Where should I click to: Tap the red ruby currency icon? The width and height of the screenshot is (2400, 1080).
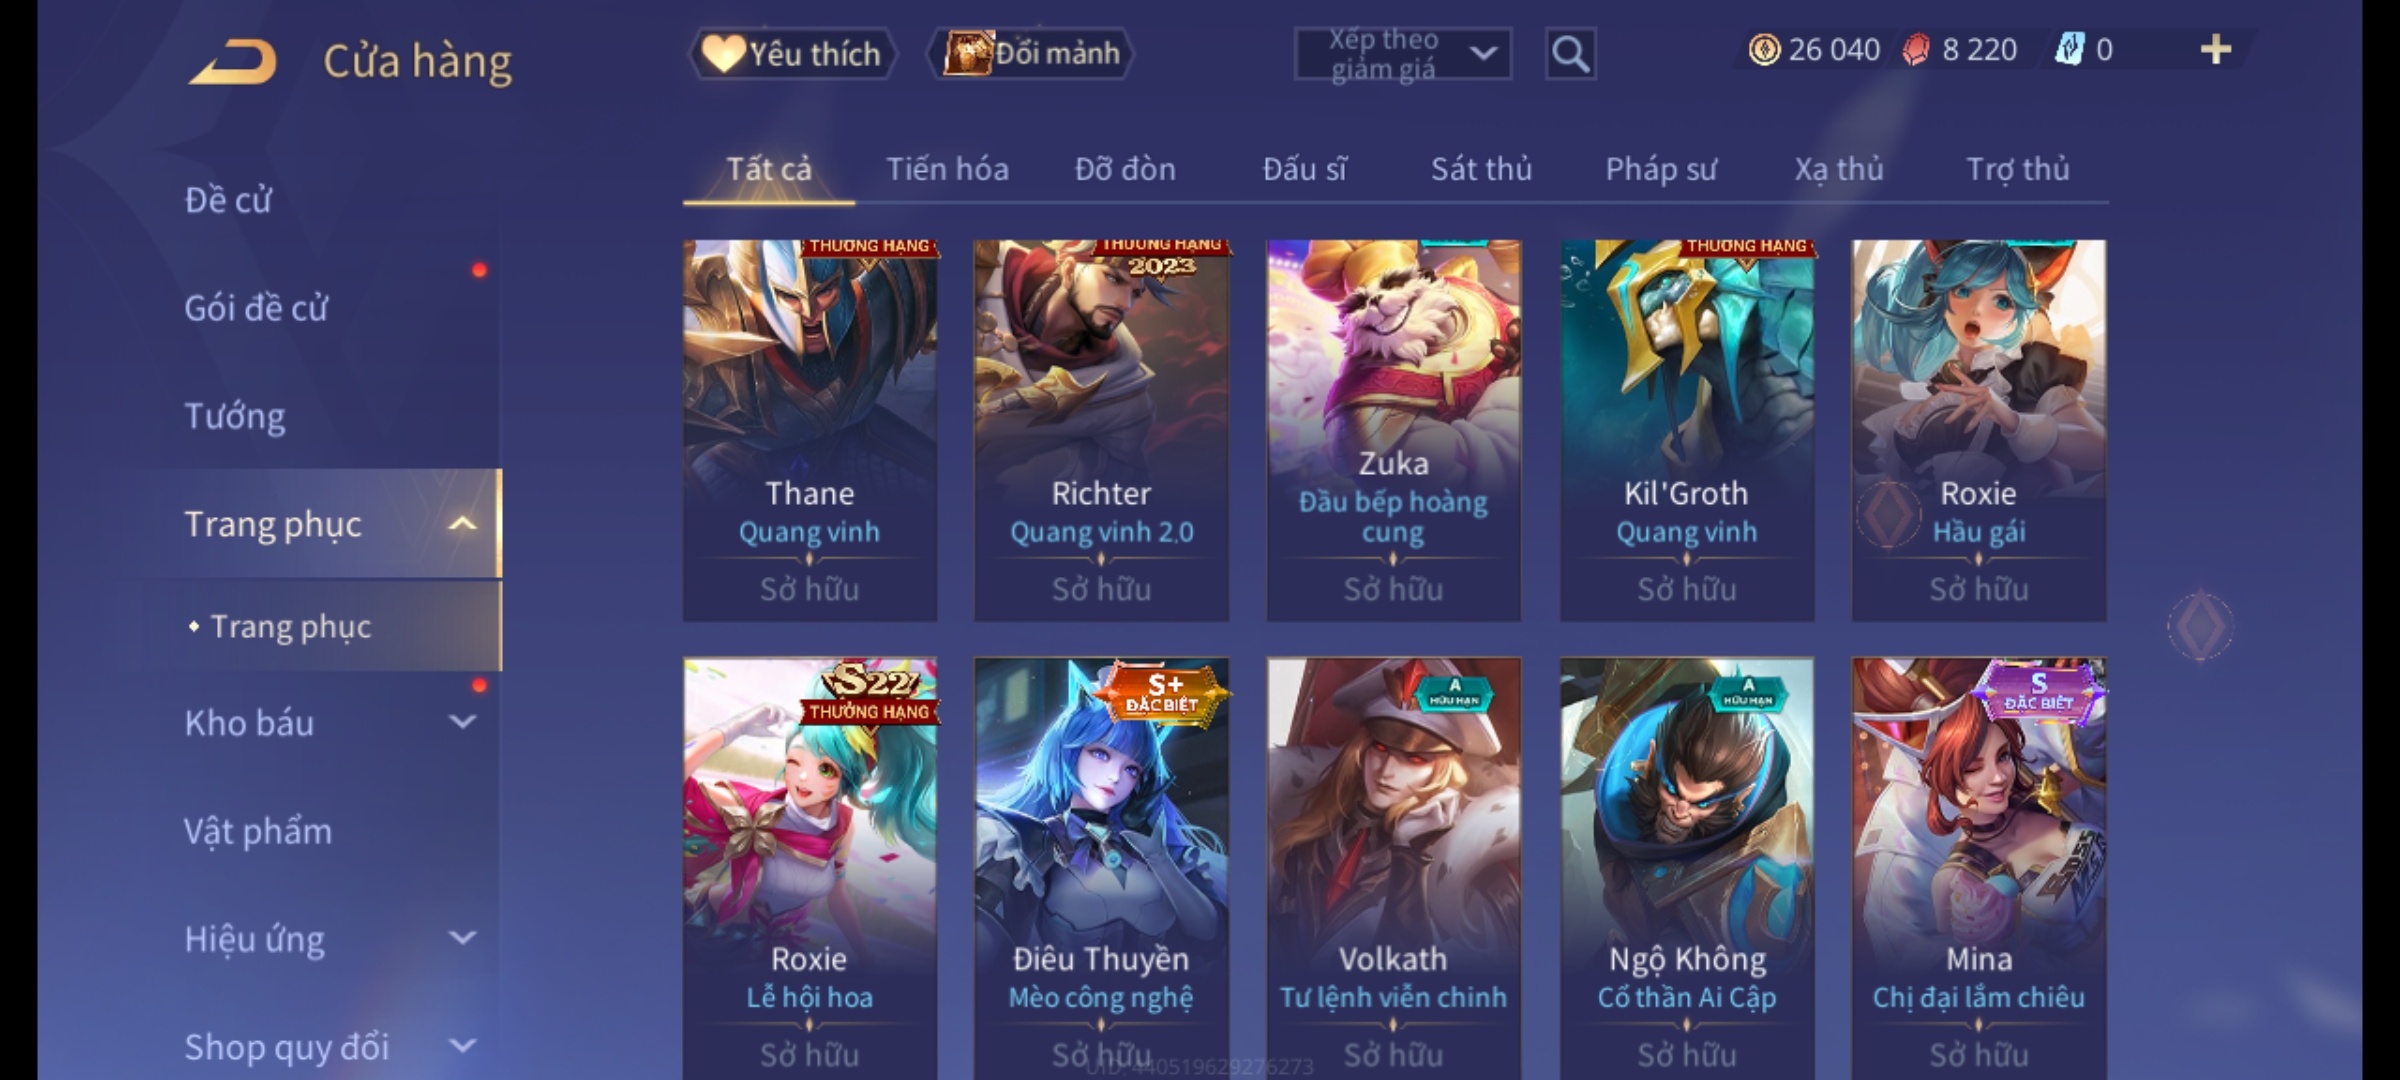[1916, 50]
